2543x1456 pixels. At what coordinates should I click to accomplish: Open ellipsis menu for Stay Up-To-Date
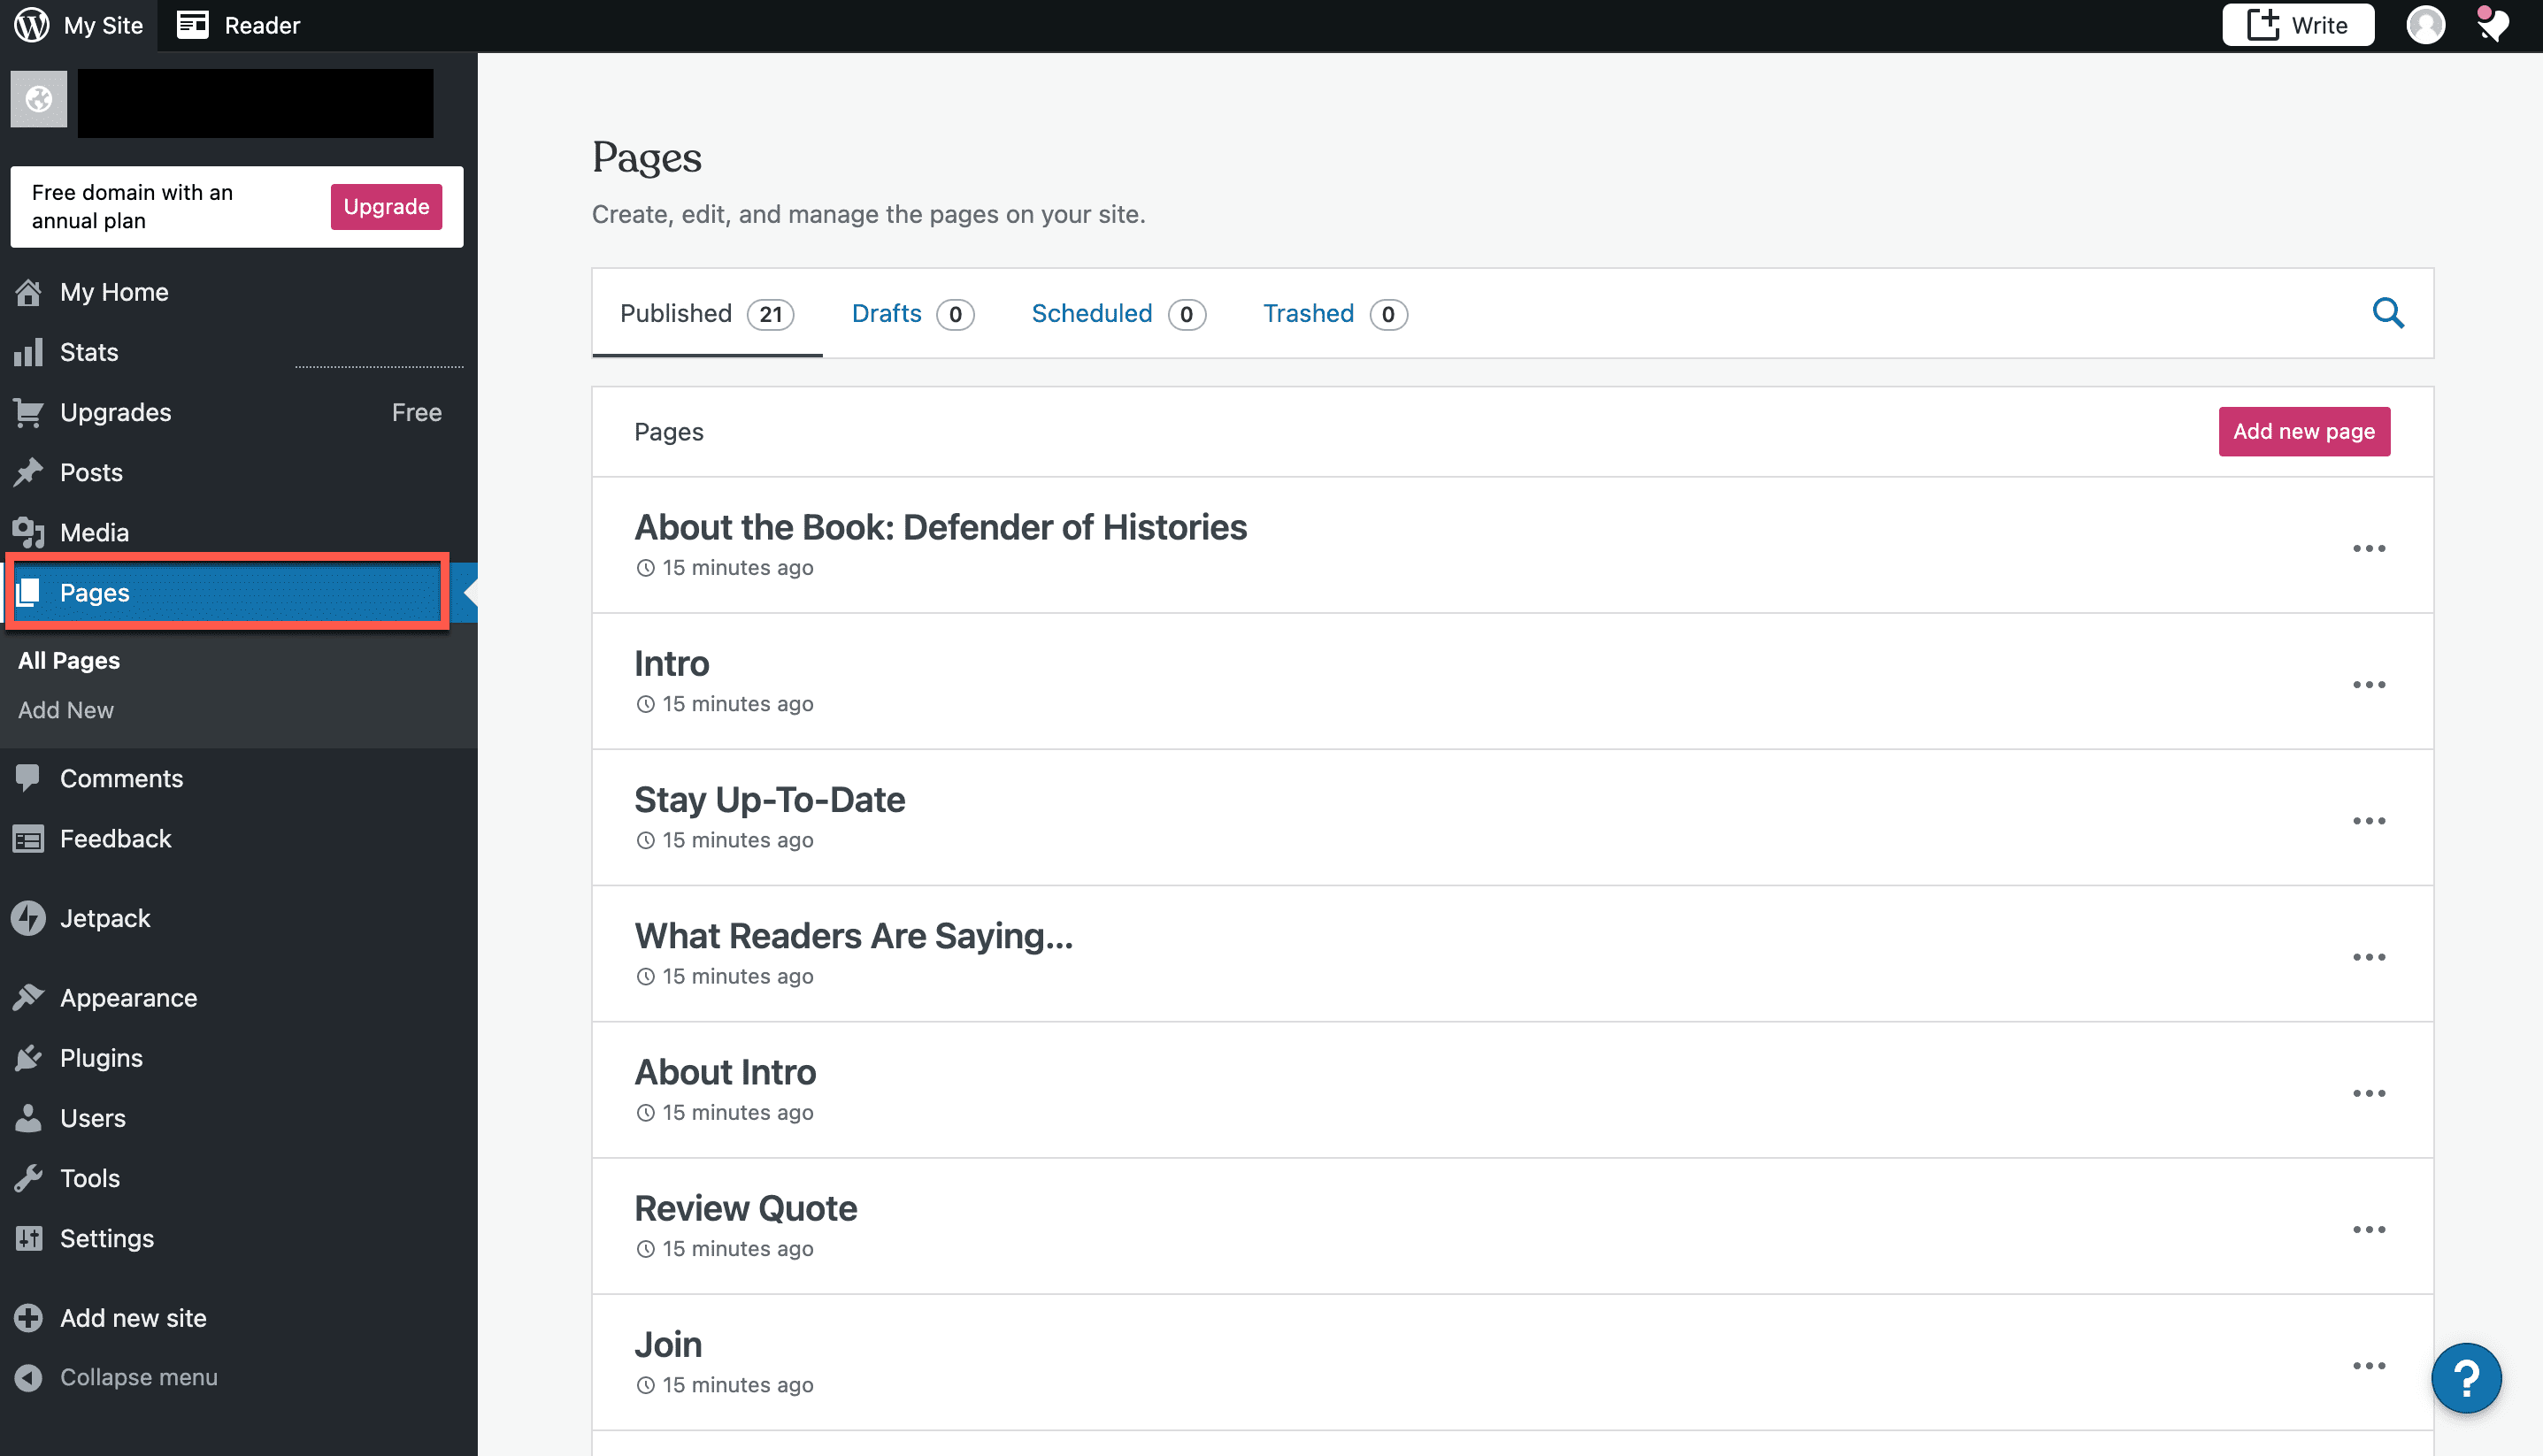pos(2368,820)
